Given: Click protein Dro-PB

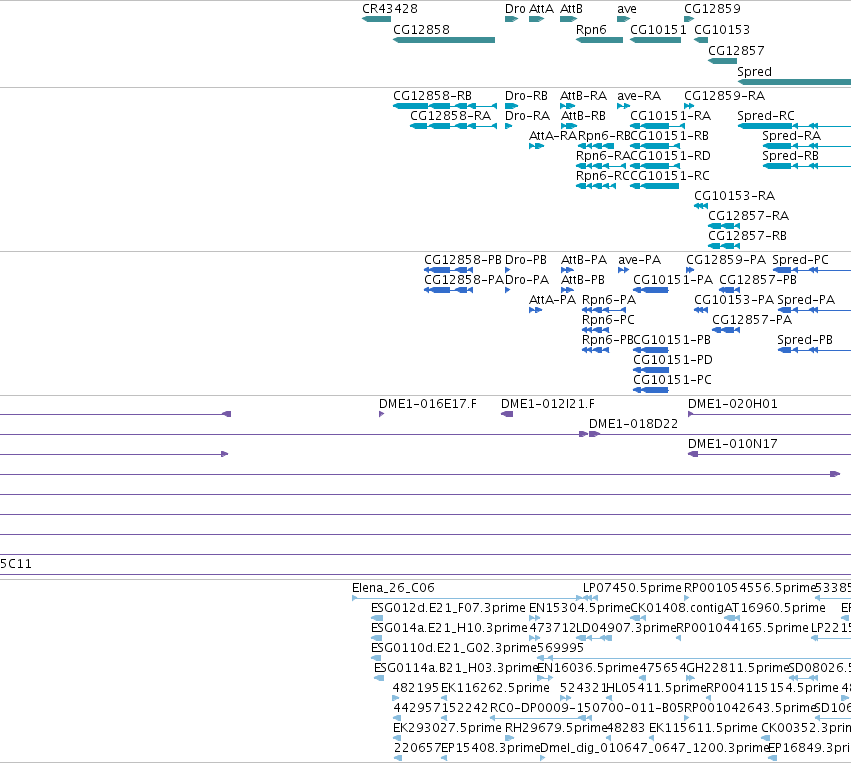Looking at the screenshot, I should click(x=507, y=270).
